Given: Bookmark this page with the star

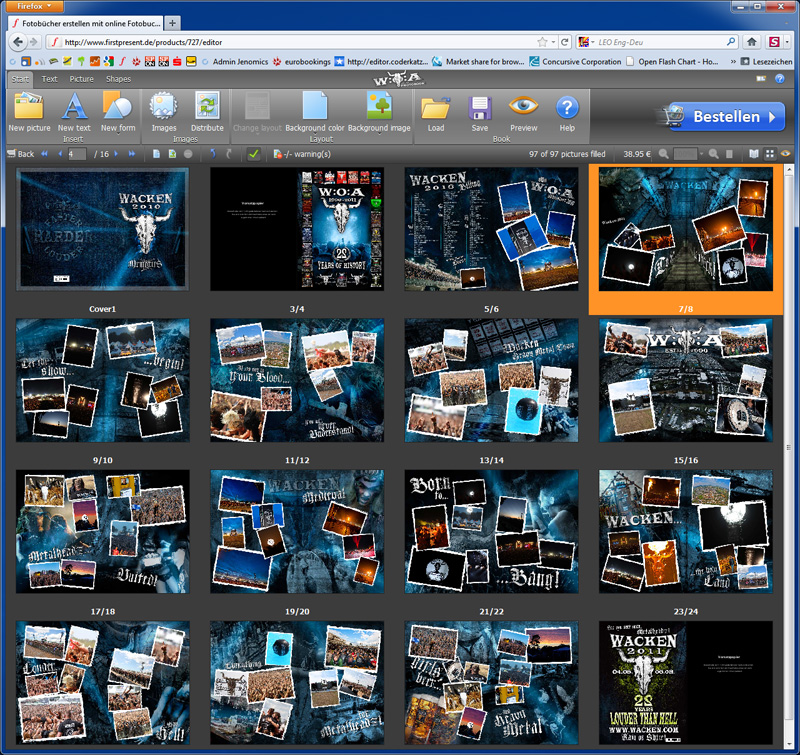Looking at the screenshot, I should (x=542, y=42).
